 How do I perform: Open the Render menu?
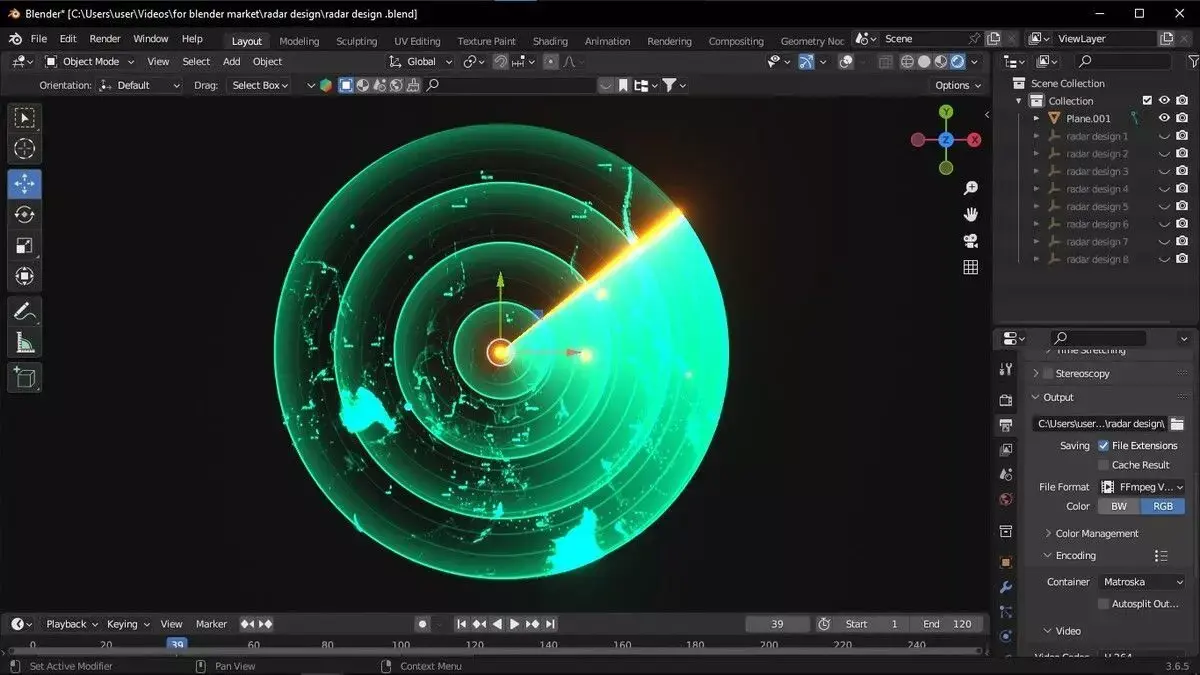tap(105, 39)
